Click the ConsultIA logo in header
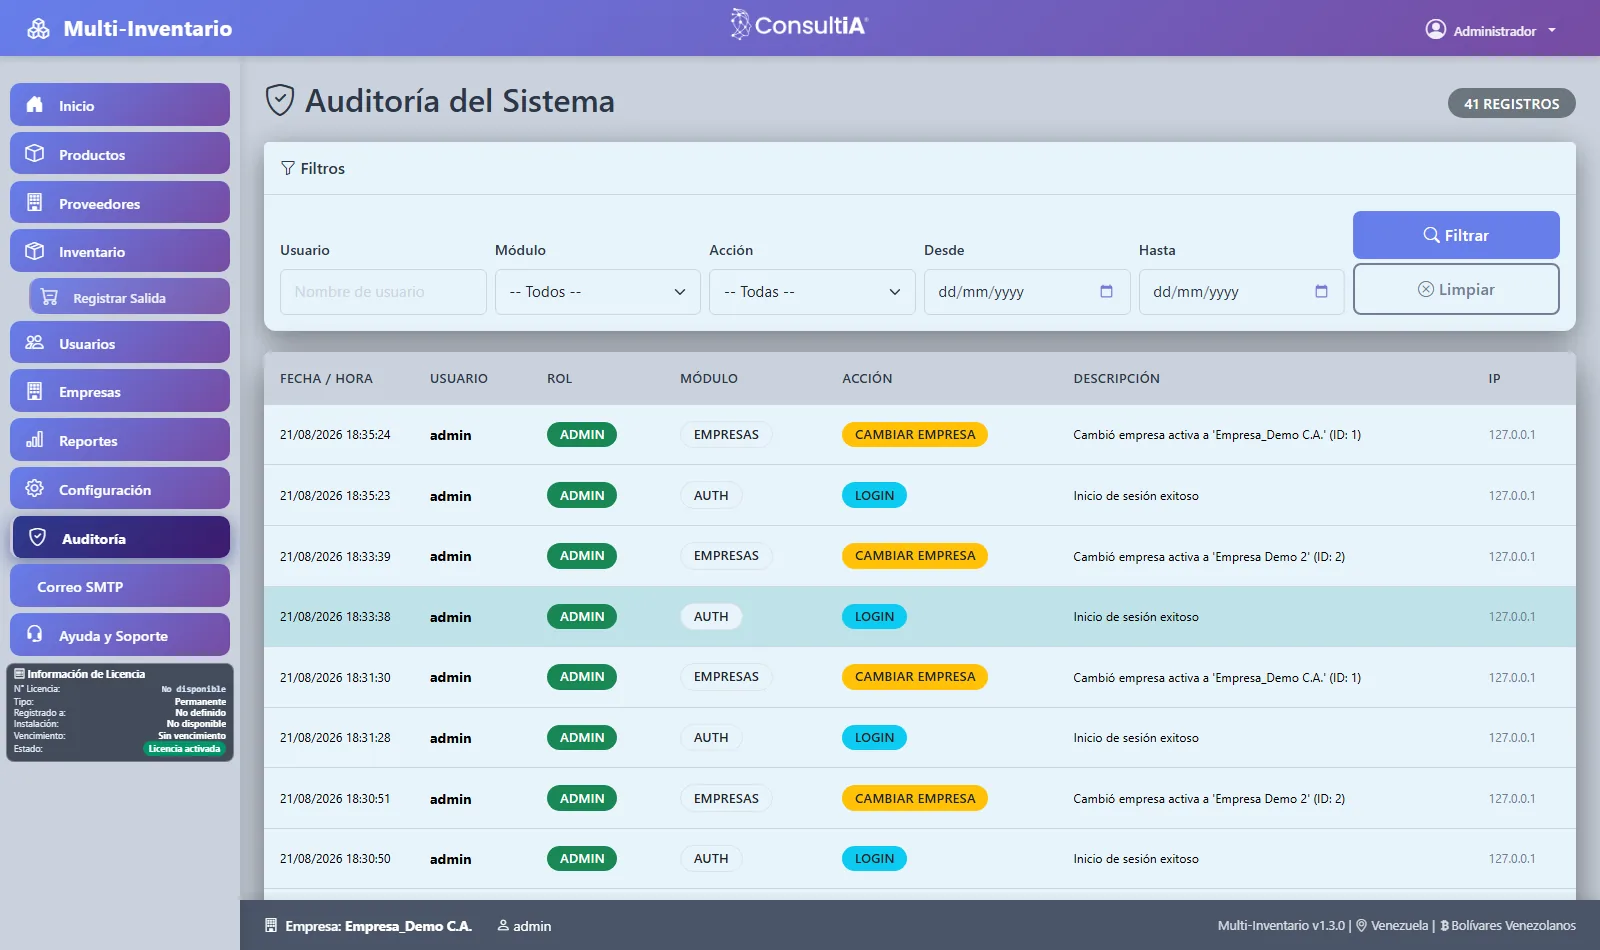Viewport: 1600px width, 950px height. point(799,25)
